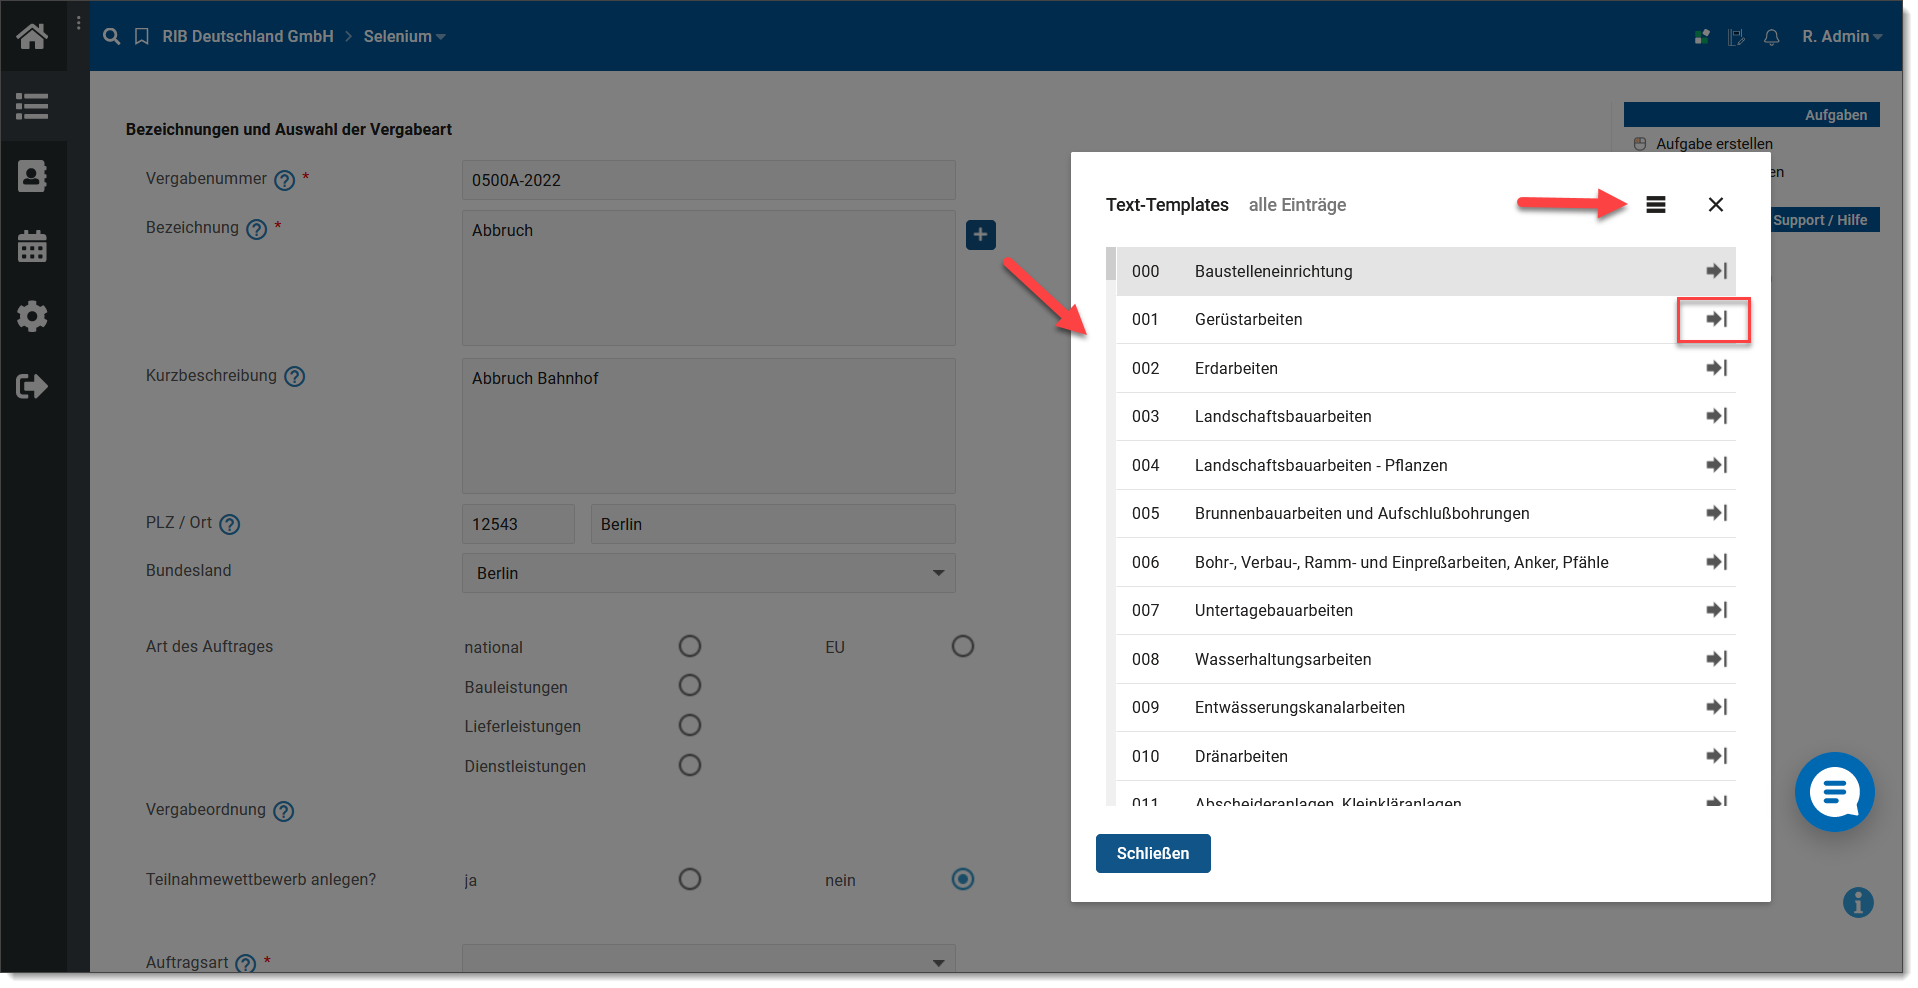
Task: Click into the Ort field with Berlin
Action: pyautogui.click(x=773, y=524)
